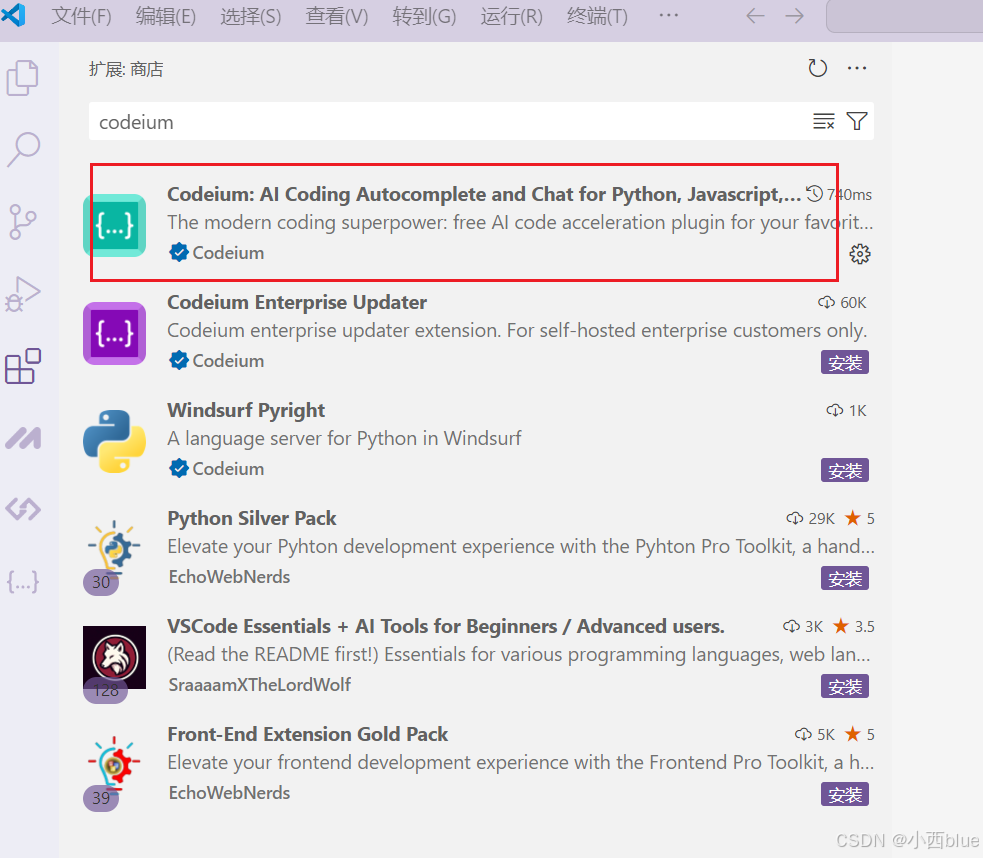983x858 pixels.
Task: Open extensions view more actions menu
Action: pos(856,68)
